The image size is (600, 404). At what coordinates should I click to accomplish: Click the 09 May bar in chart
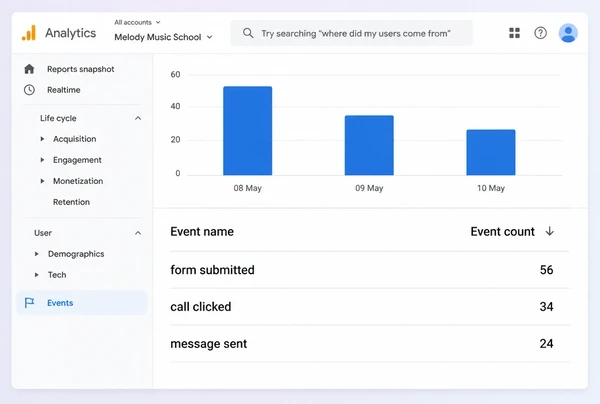(x=369, y=145)
